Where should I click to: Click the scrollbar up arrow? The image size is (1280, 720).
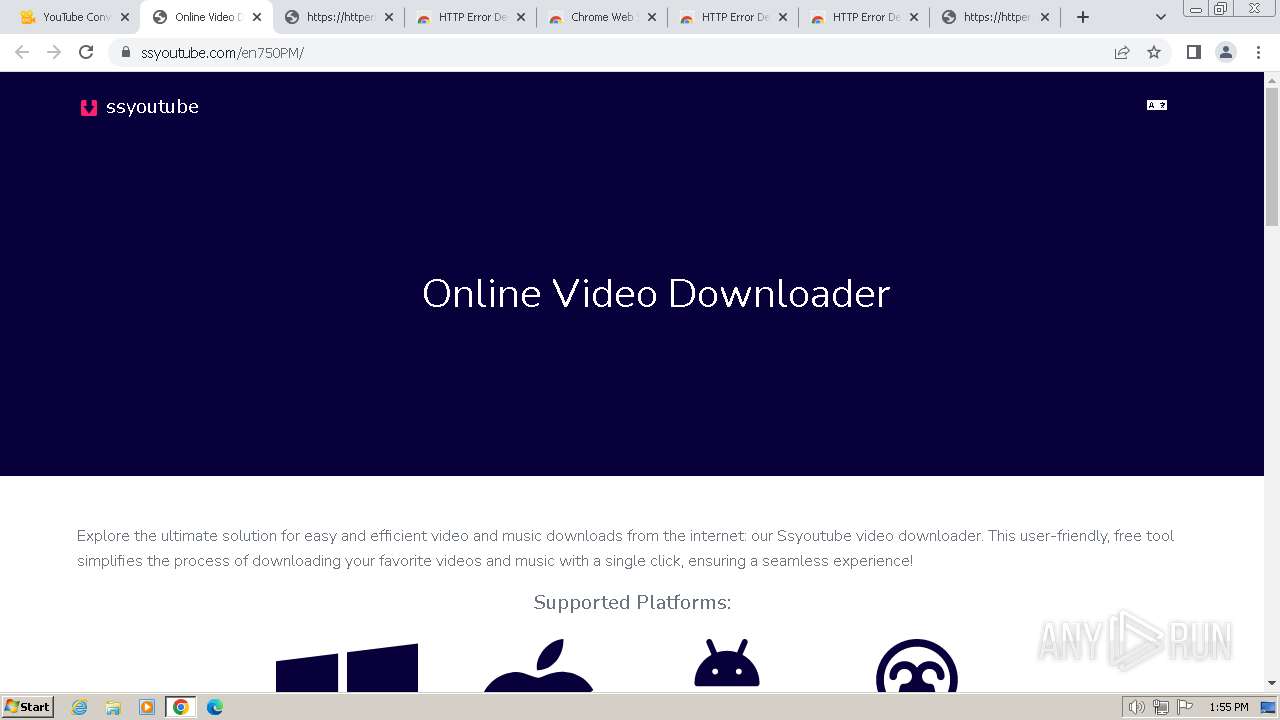click(x=1272, y=79)
